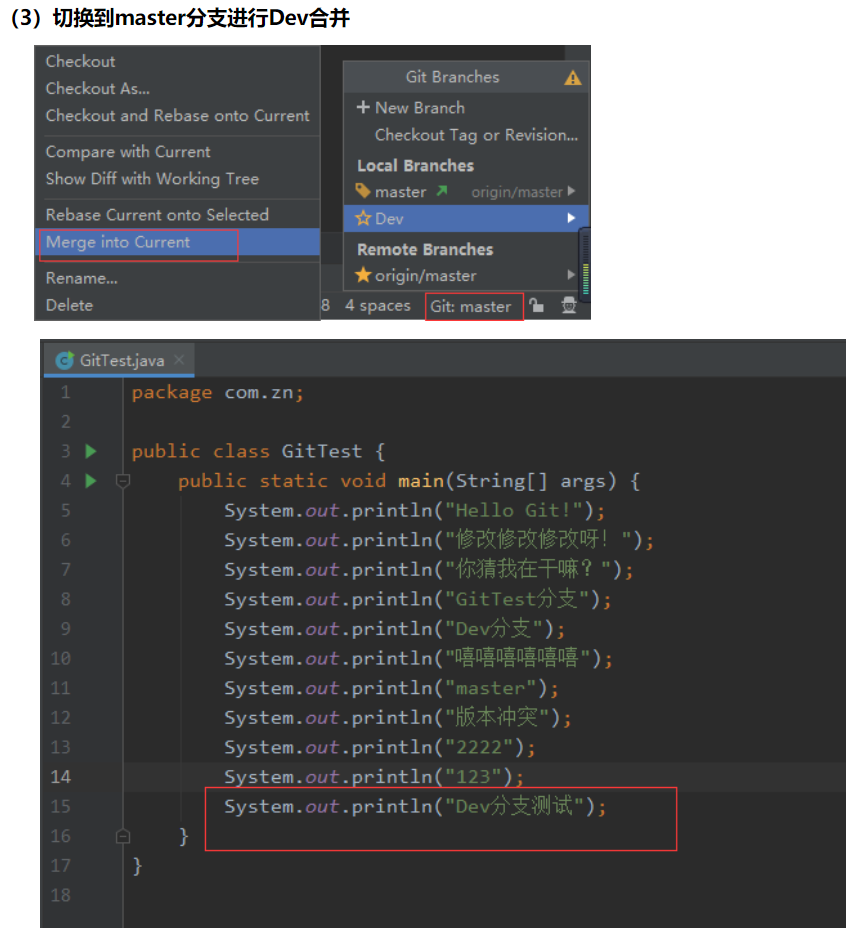This screenshot has height=928, width=863.
Task: Click the "版本冲突" string on line 12
Action: pyautogui.click(x=497, y=717)
